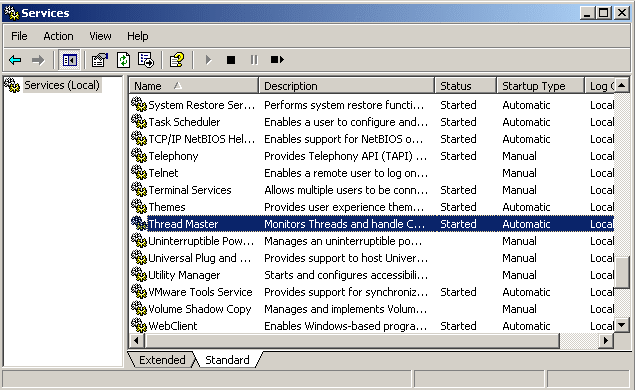
Task: Click the gear icon beside Terminal Services
Action: [x=139, y=190]
